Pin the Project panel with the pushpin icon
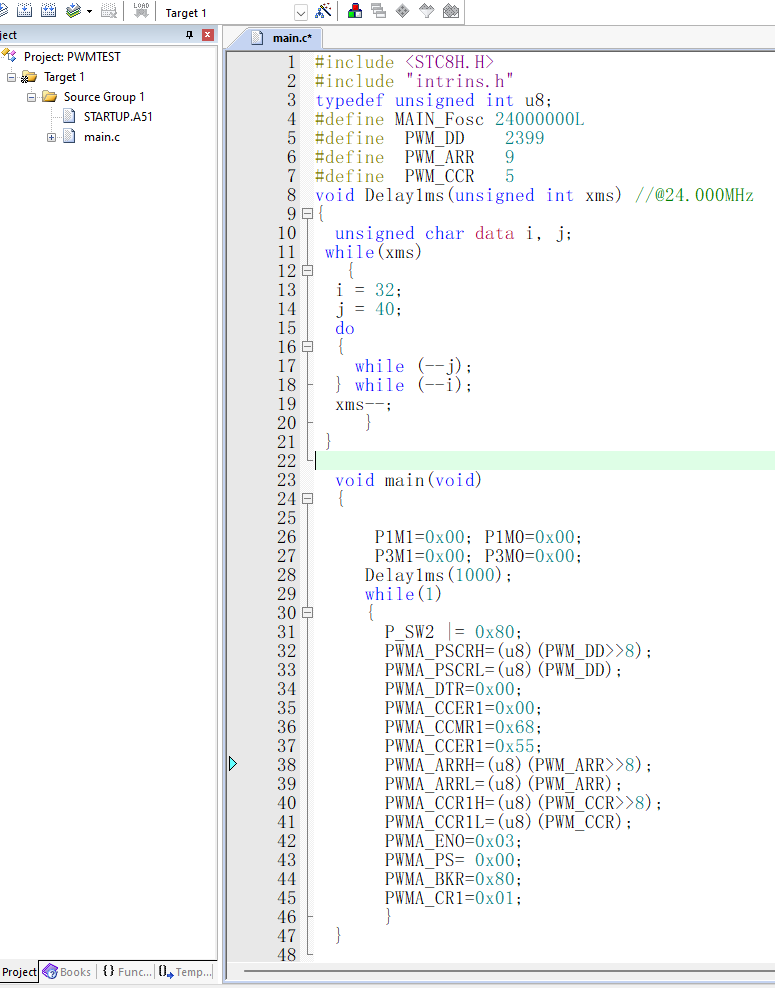775x988 pixels. (190, 35)
